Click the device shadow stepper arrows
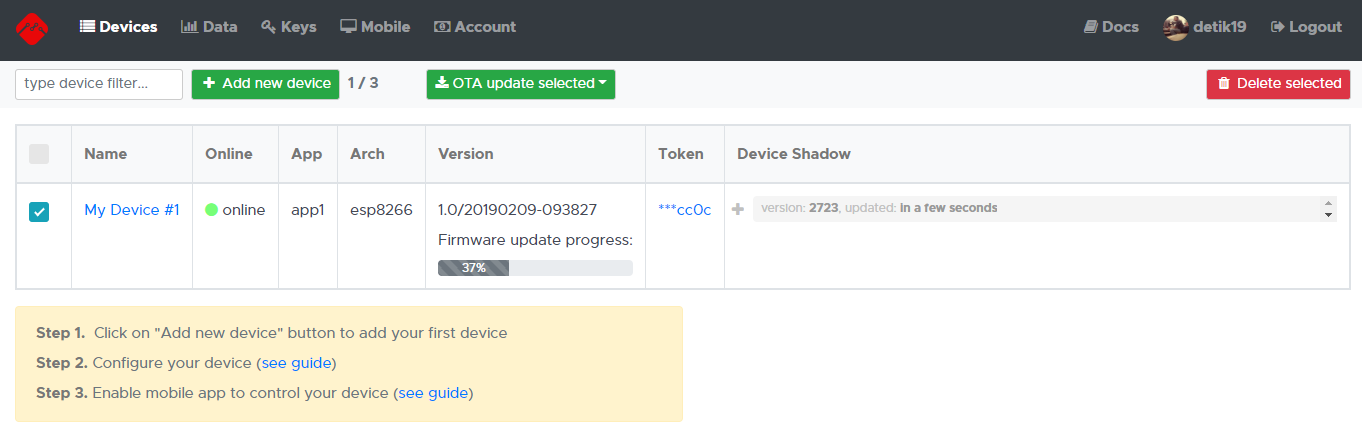 (x=1327, y=208)
